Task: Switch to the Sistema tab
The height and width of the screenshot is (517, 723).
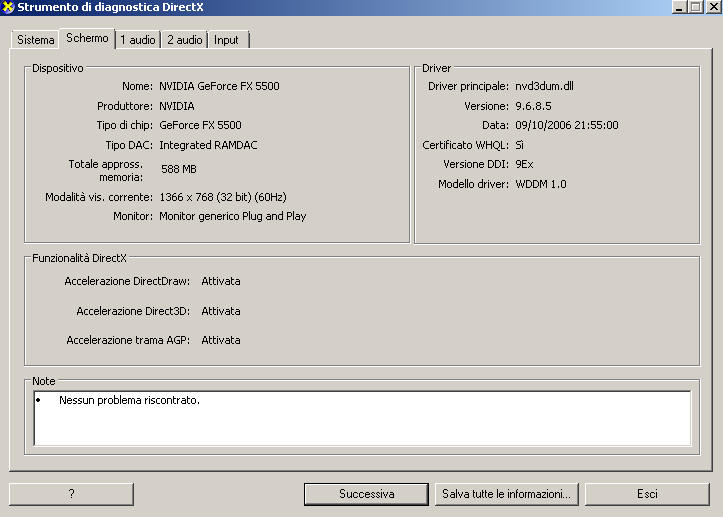Action: click(x=35, y=40)
